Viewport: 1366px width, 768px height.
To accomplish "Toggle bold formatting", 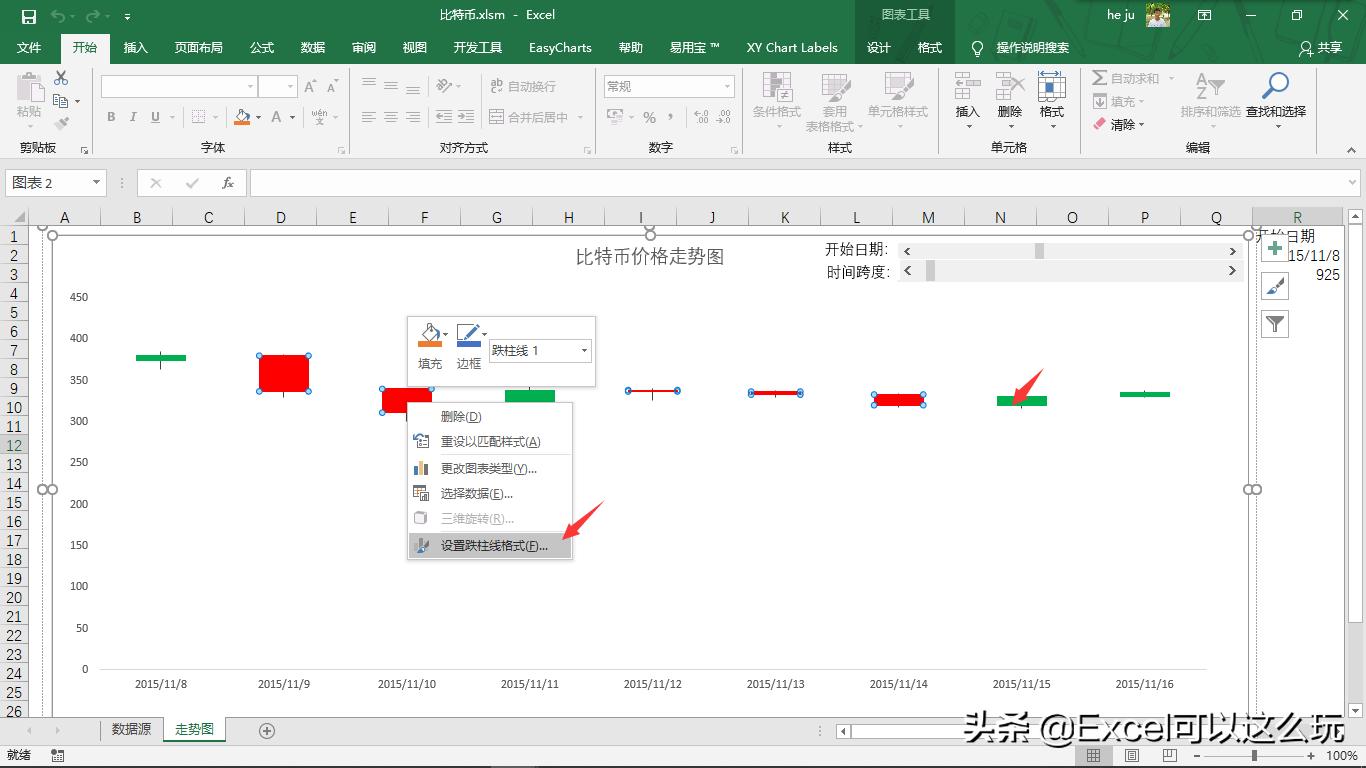I will click(x=111, y=117).
